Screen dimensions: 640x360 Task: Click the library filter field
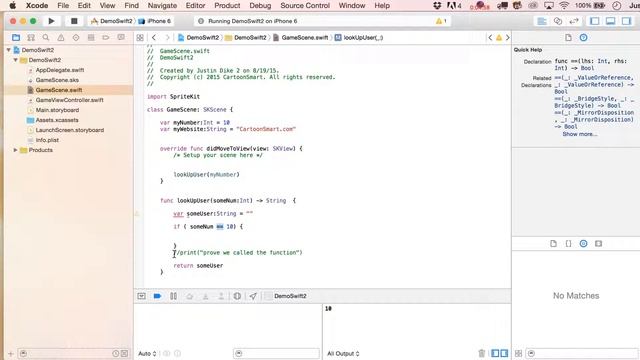(582, 353)
